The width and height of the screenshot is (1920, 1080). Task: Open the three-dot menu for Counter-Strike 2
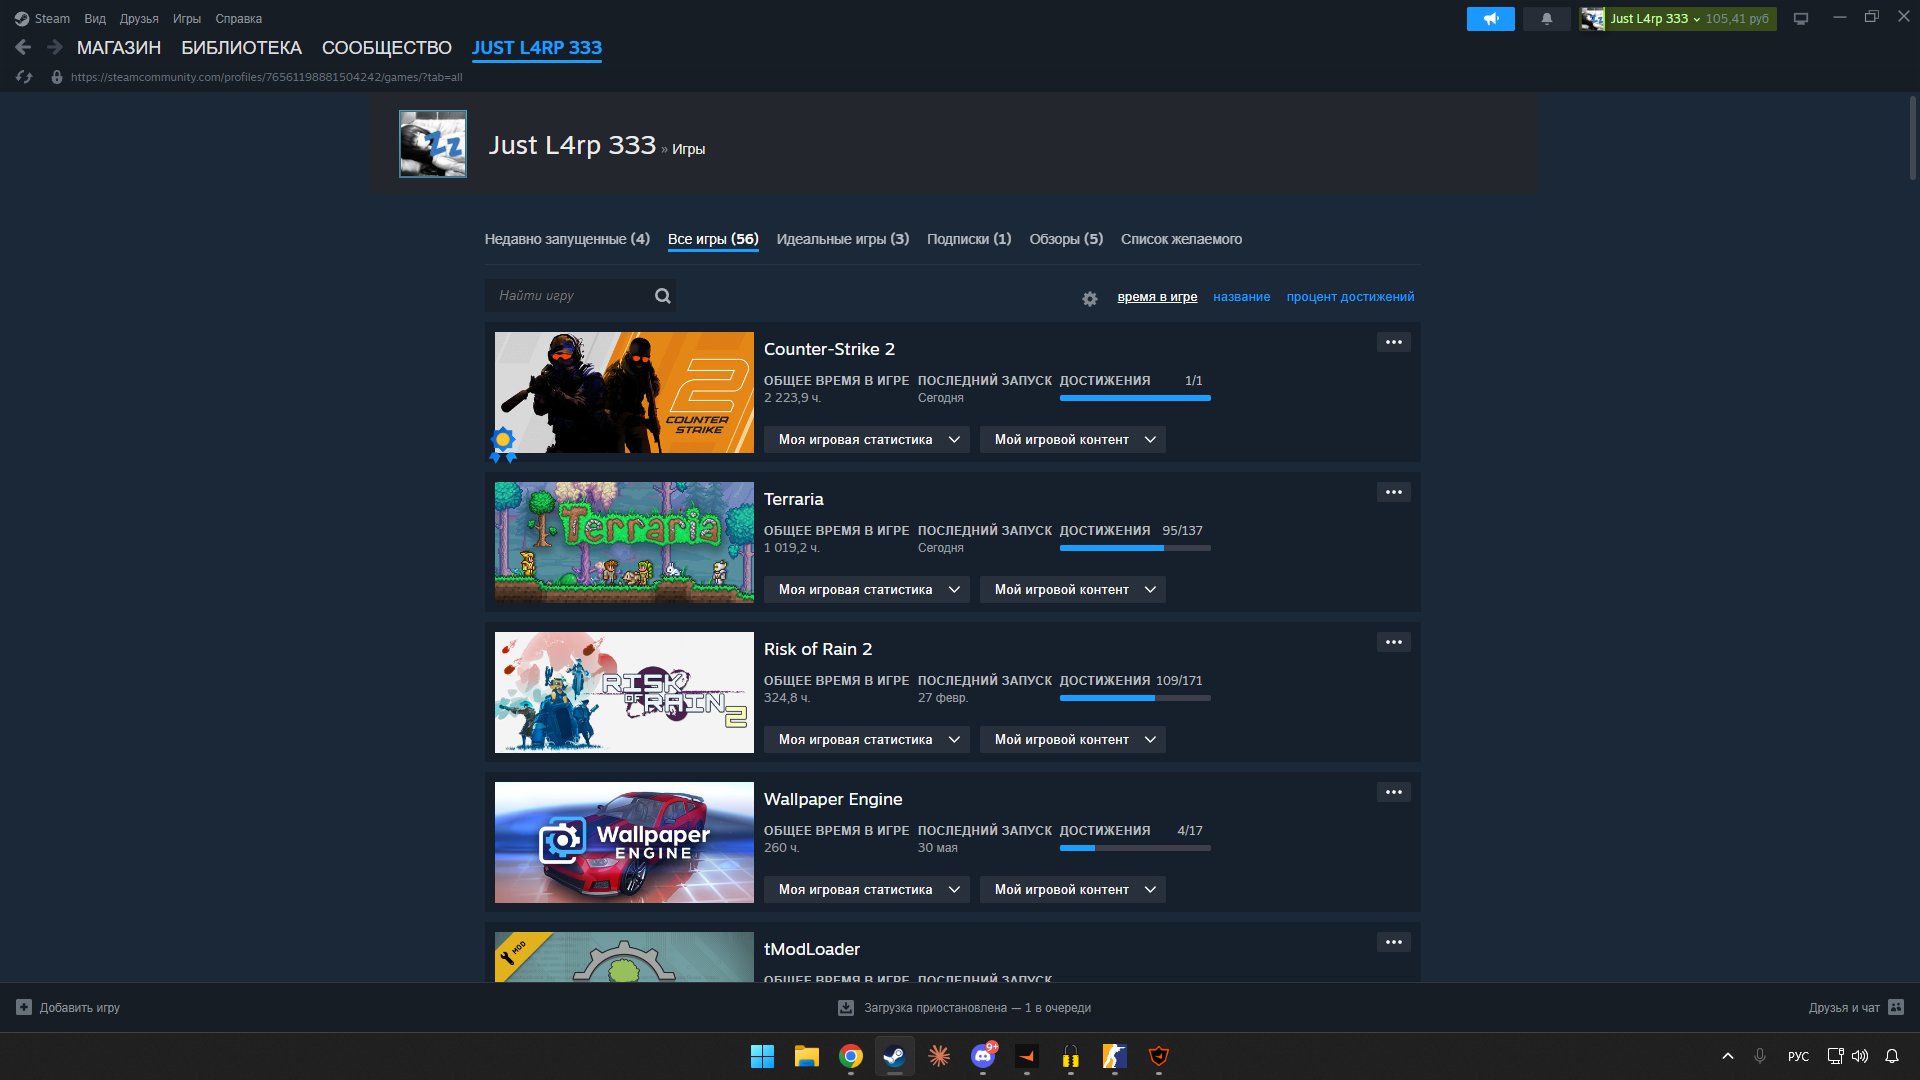(x=1394, y=342)
